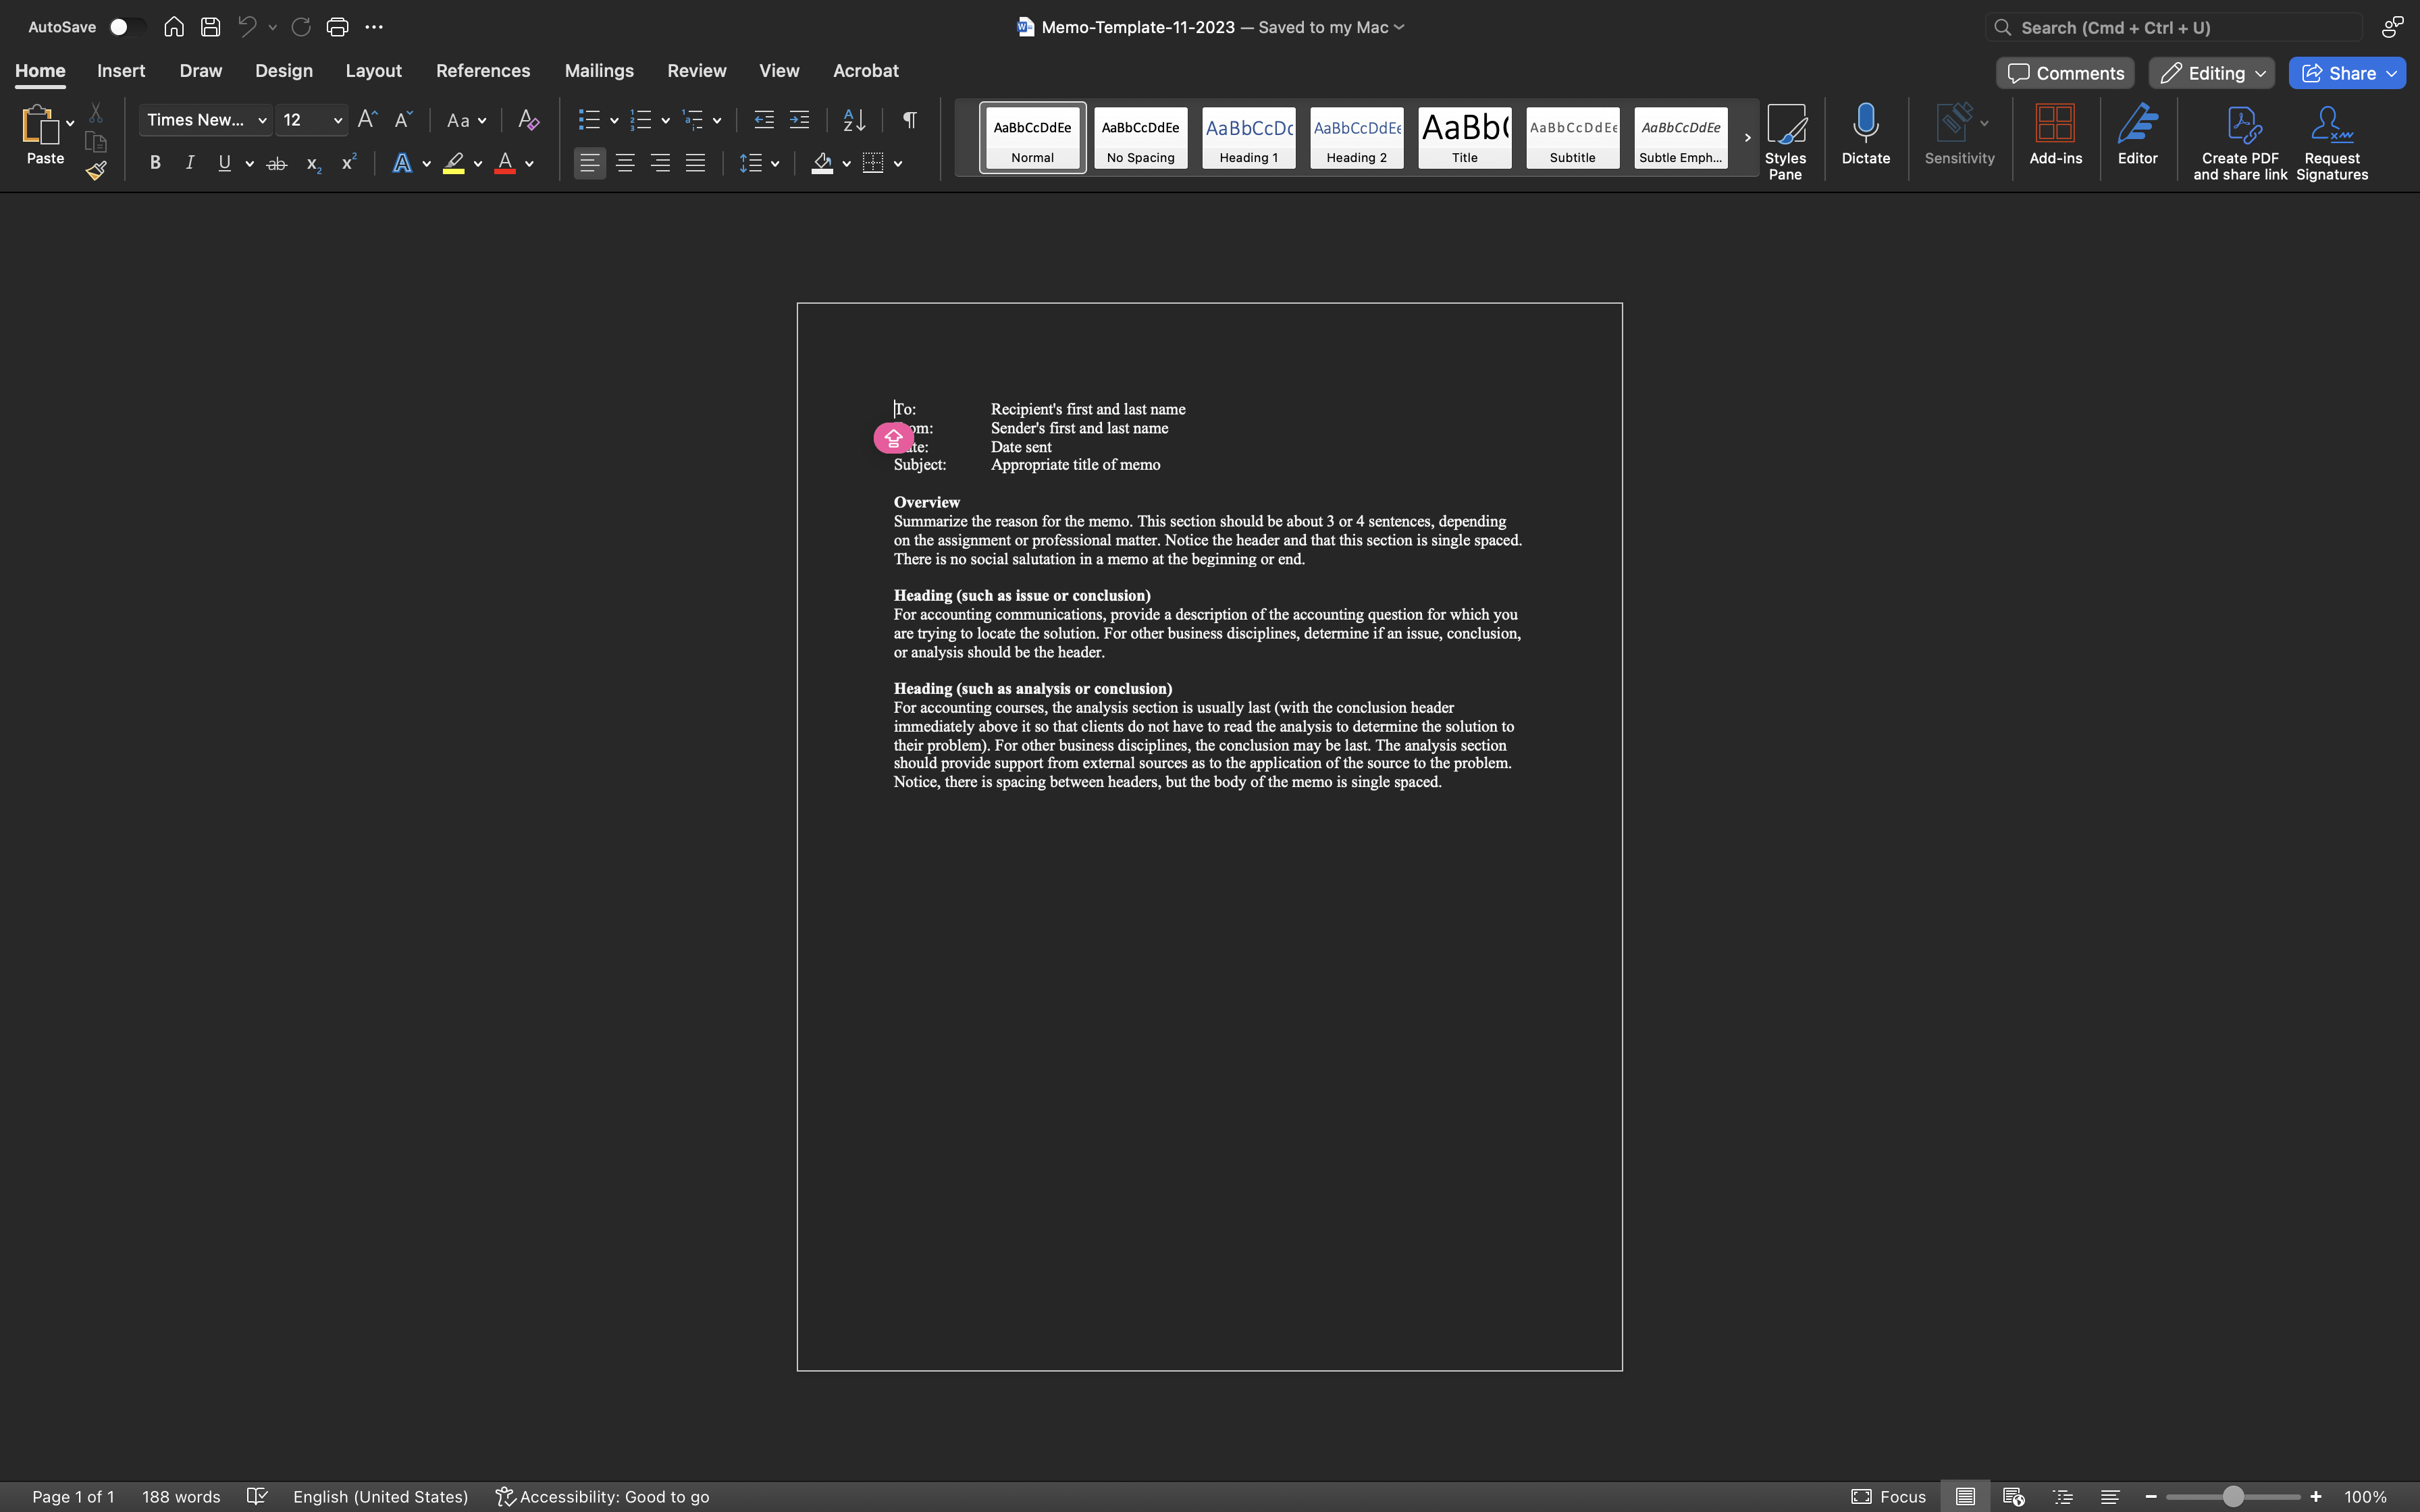Open the Review tab

tap(696, 71)
